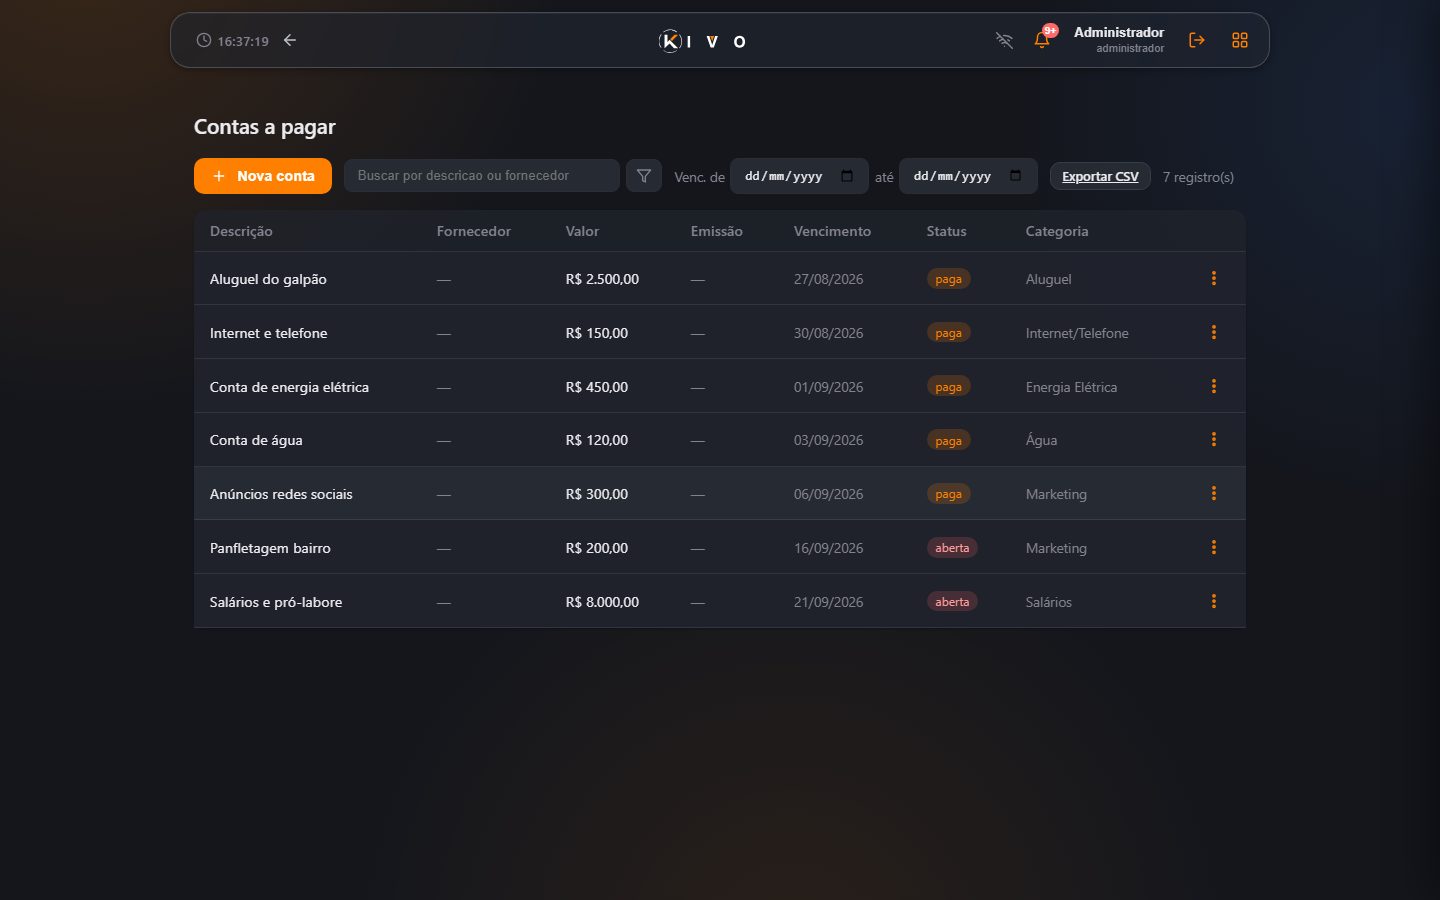
Task: Click the Vencimento column header
Action: click(832, 231)
